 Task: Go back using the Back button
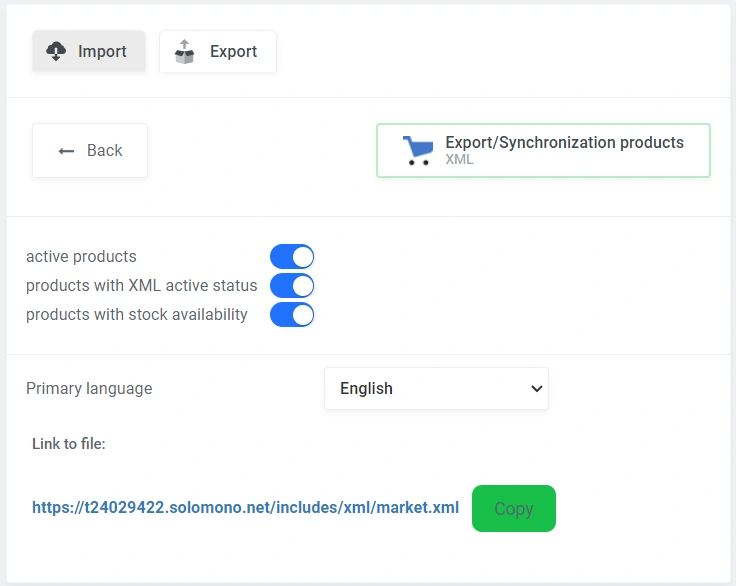coord(90,151)
